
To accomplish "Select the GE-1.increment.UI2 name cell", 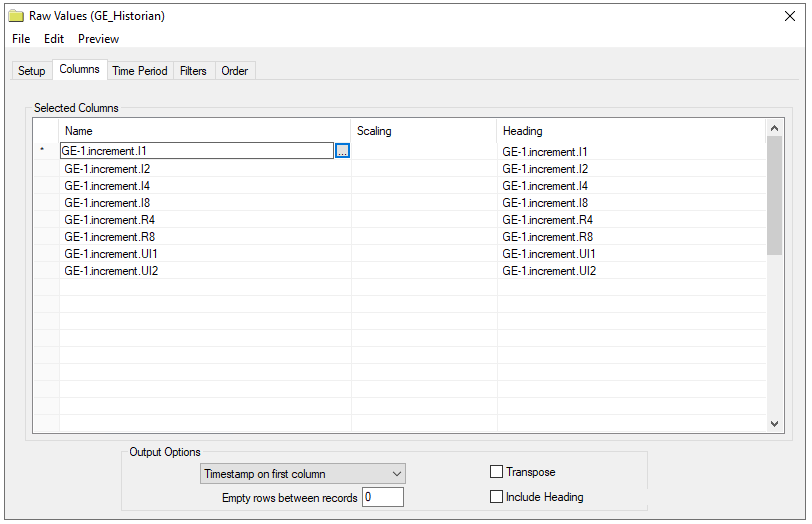I will pyautogui.click(x=205, y=271).
